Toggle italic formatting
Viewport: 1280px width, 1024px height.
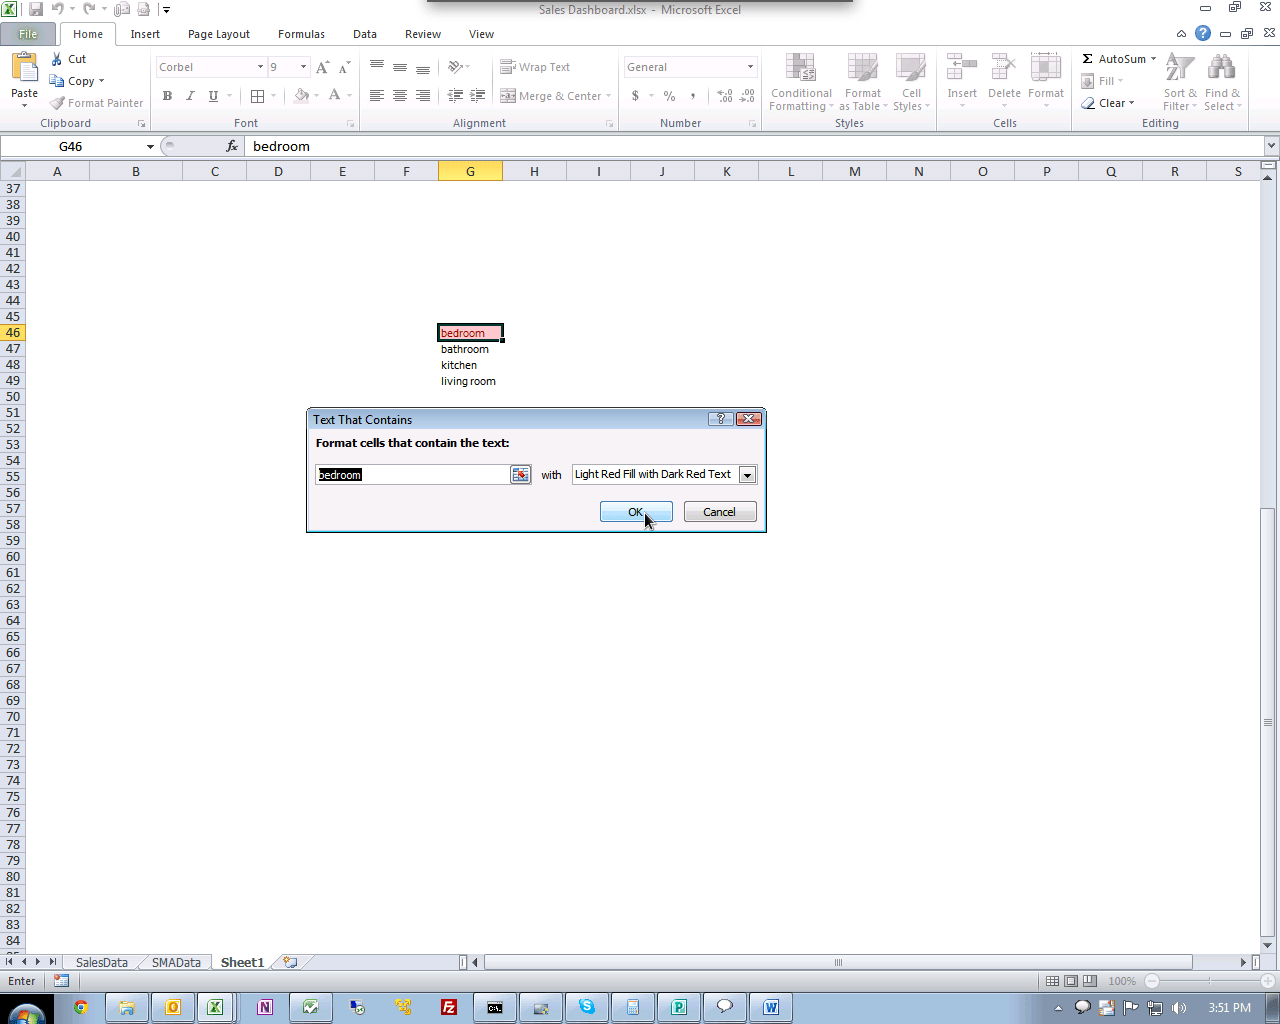coord(189,96)
